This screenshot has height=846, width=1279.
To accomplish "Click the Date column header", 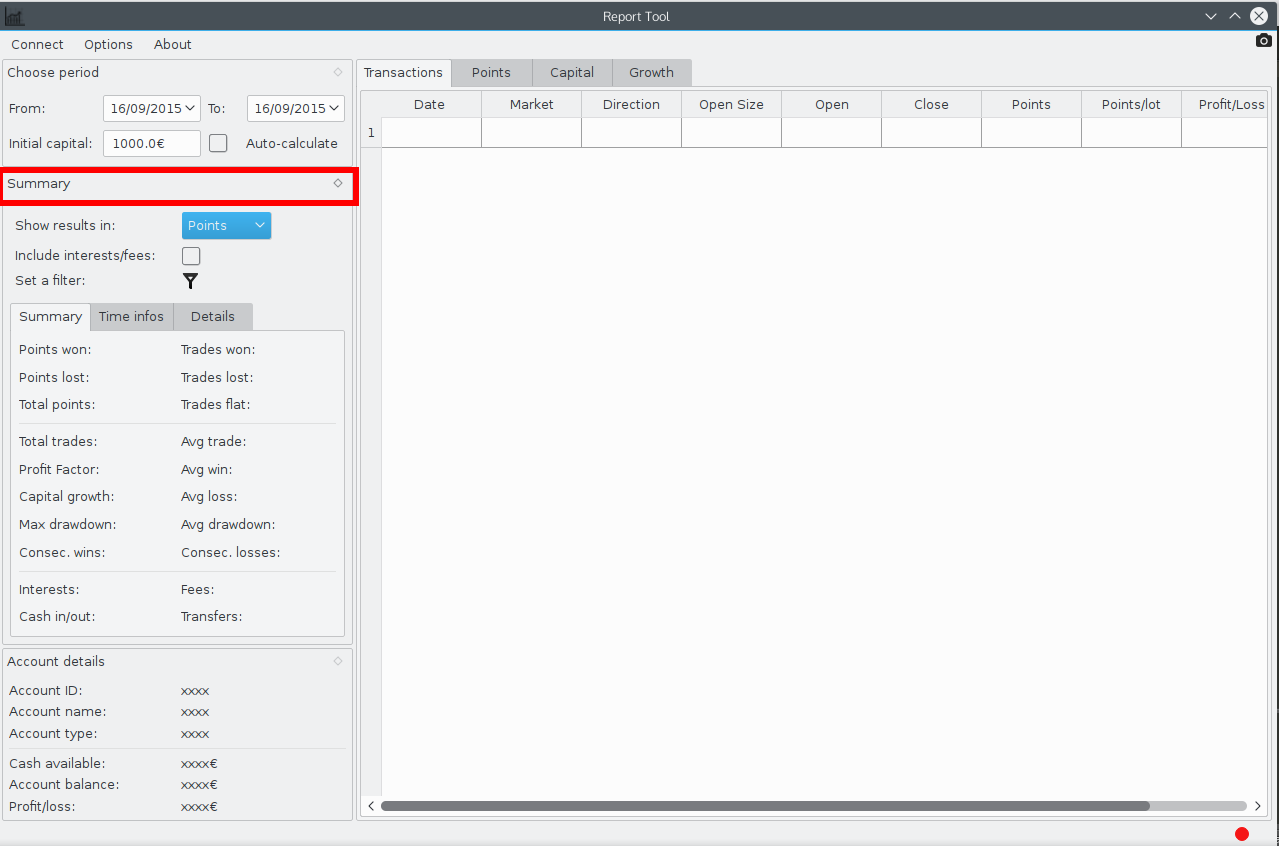I will (x=430, y=104).
